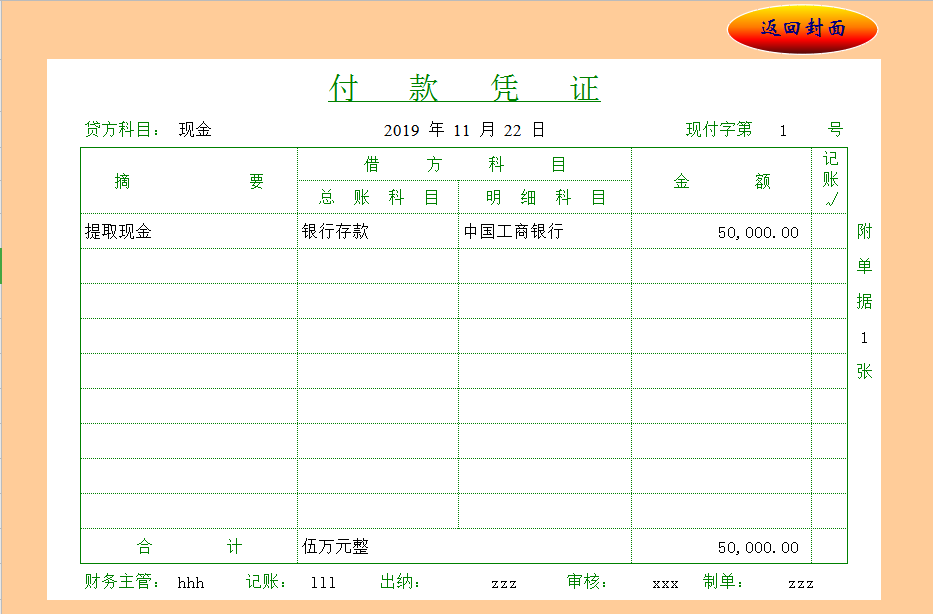Click the 记账 checkmark cell in first row

[829, 232]
